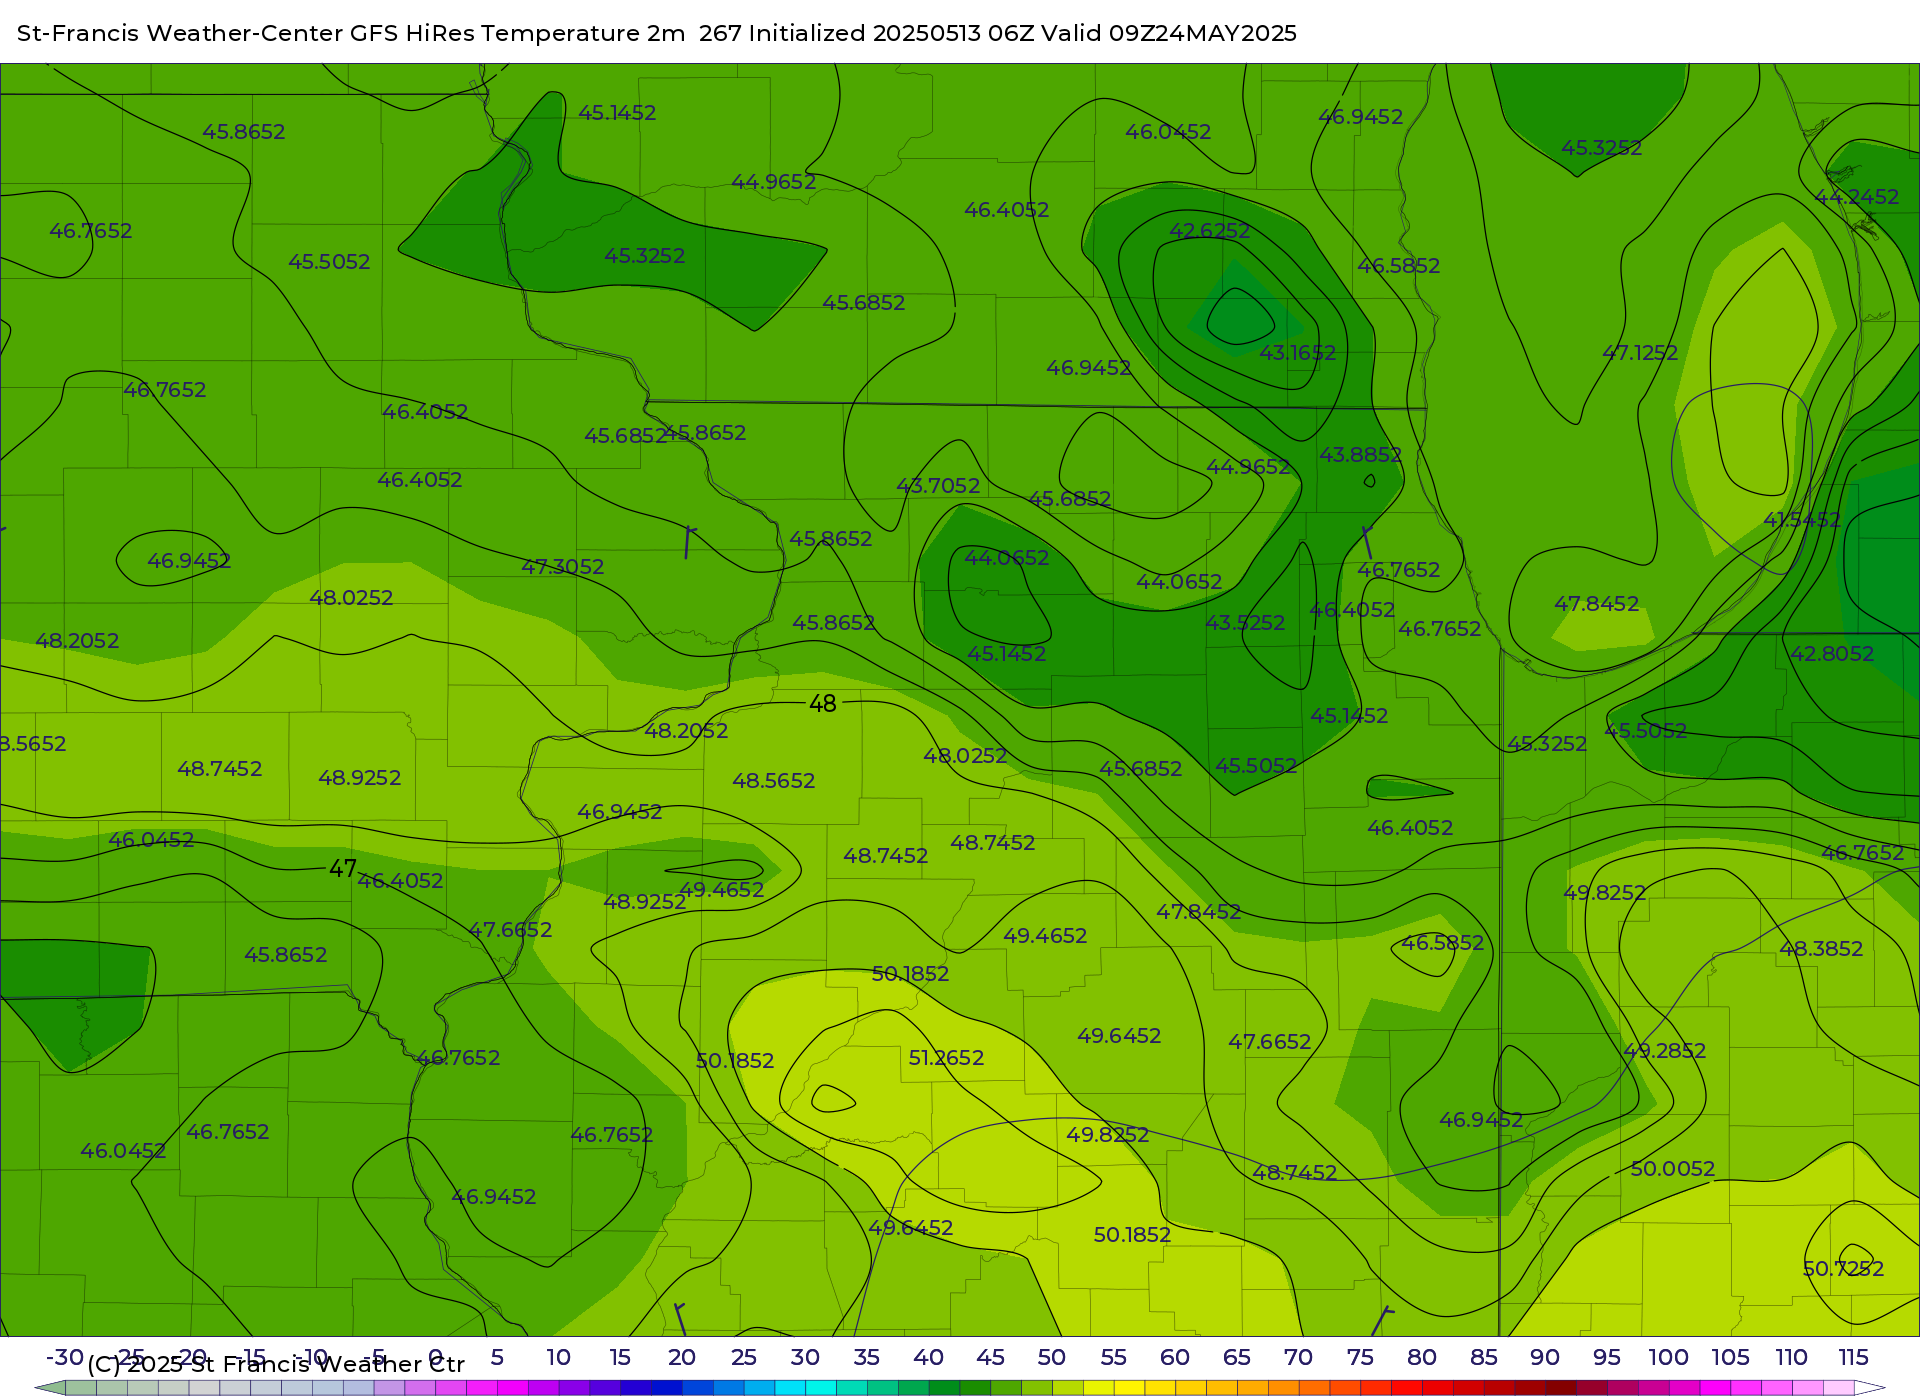Click the 100 label on the color scale
This screenshot has width=1920, height=1400.
pos(1668,1357)
